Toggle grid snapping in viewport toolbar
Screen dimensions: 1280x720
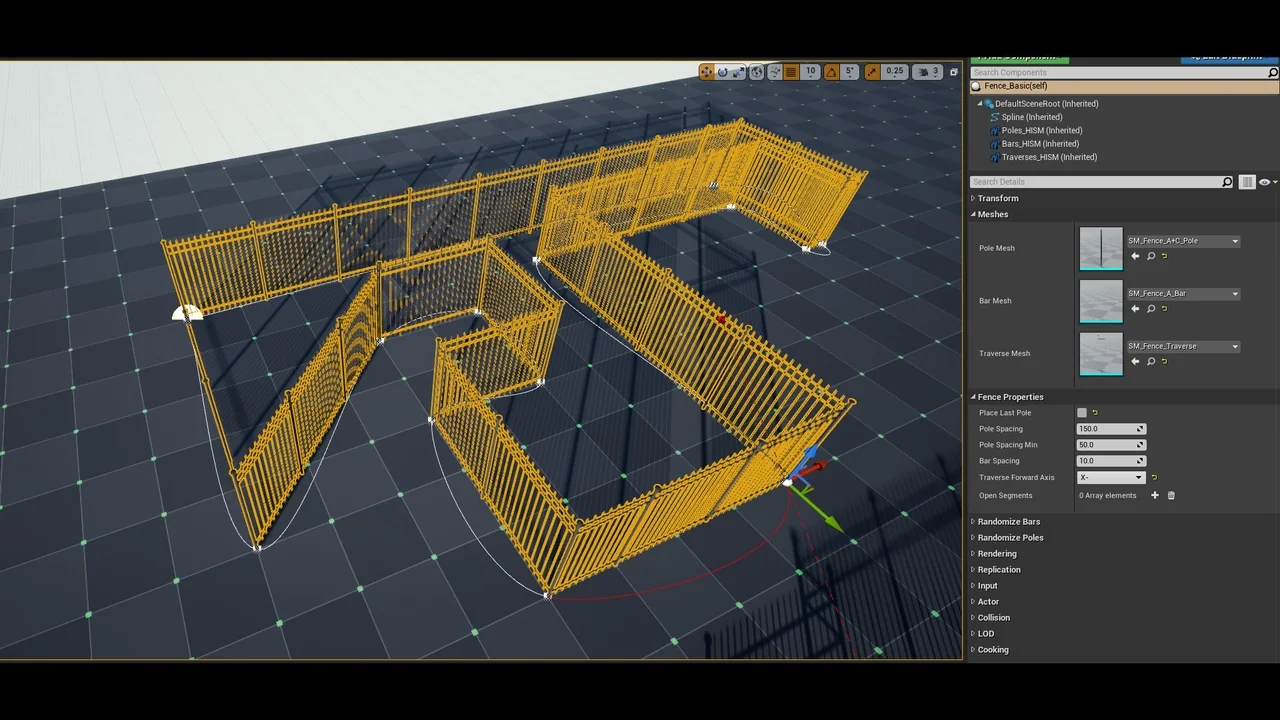click(791, 71)
